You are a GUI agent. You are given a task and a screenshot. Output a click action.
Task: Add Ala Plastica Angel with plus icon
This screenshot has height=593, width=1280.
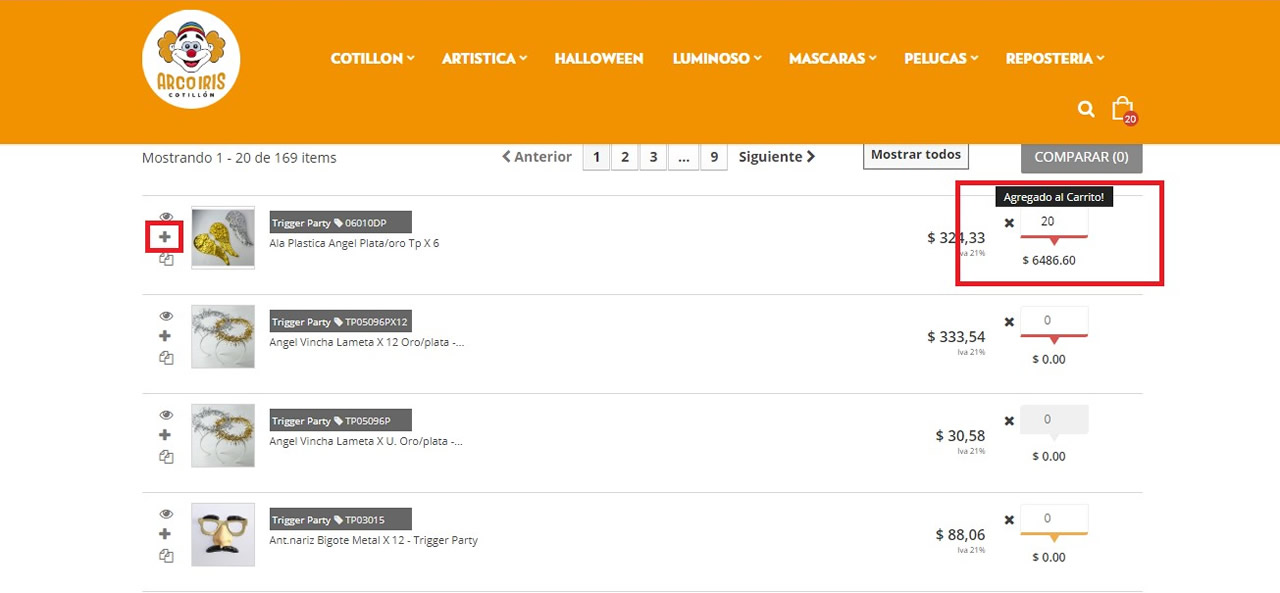(x=165, y=237)
